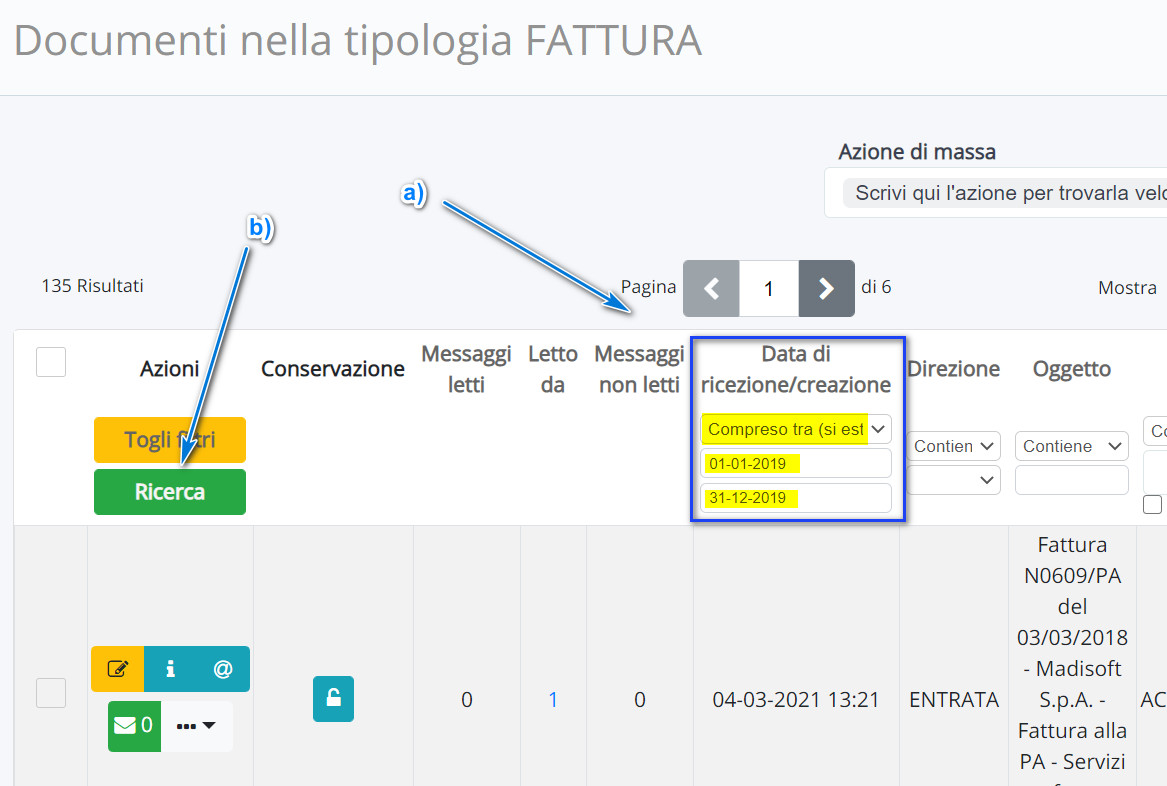Viewport: 1167px width, 786px height.
Task: Click the Togli filtri button
Action: point(170,440)
